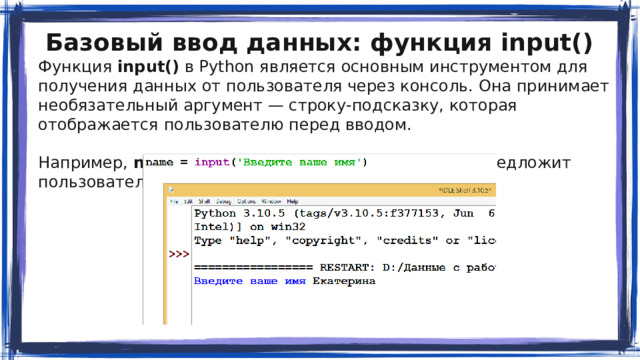The height and width of the screenshot is (360, 640).
Task: Open the Options menu in IDLE
Action: click(247, 202)
